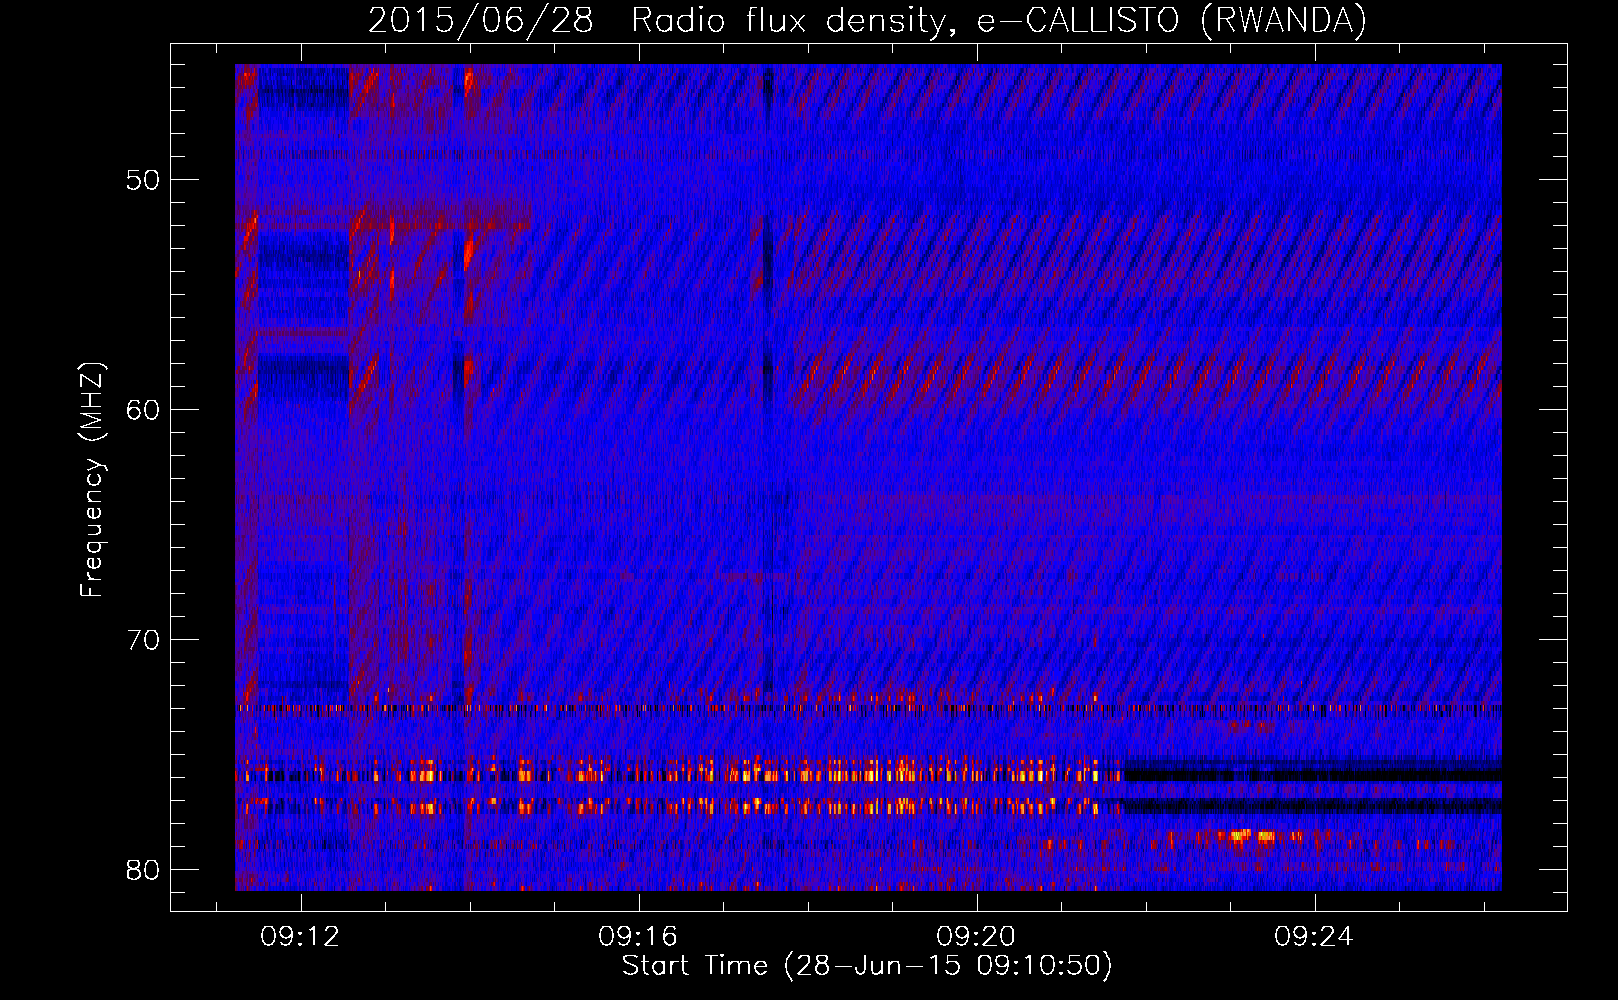Click the 70 MHz frequency tick label
Viewport: 1618px width, 1000px height.
[x=144, y=640]
